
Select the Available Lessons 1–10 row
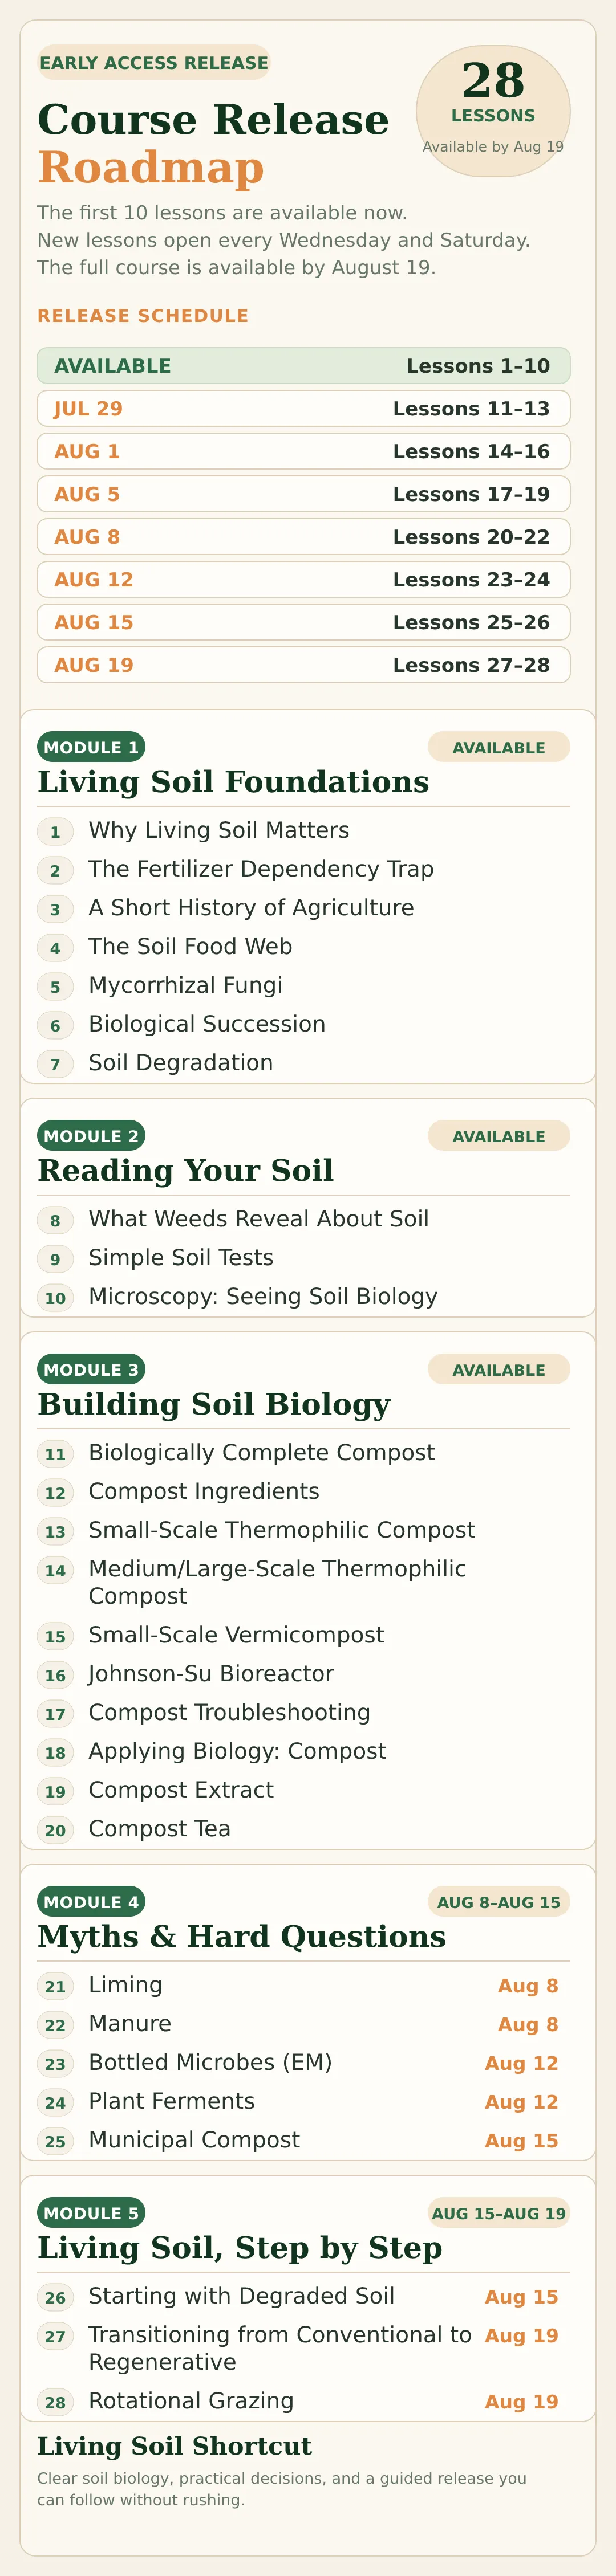click(303, 366)
